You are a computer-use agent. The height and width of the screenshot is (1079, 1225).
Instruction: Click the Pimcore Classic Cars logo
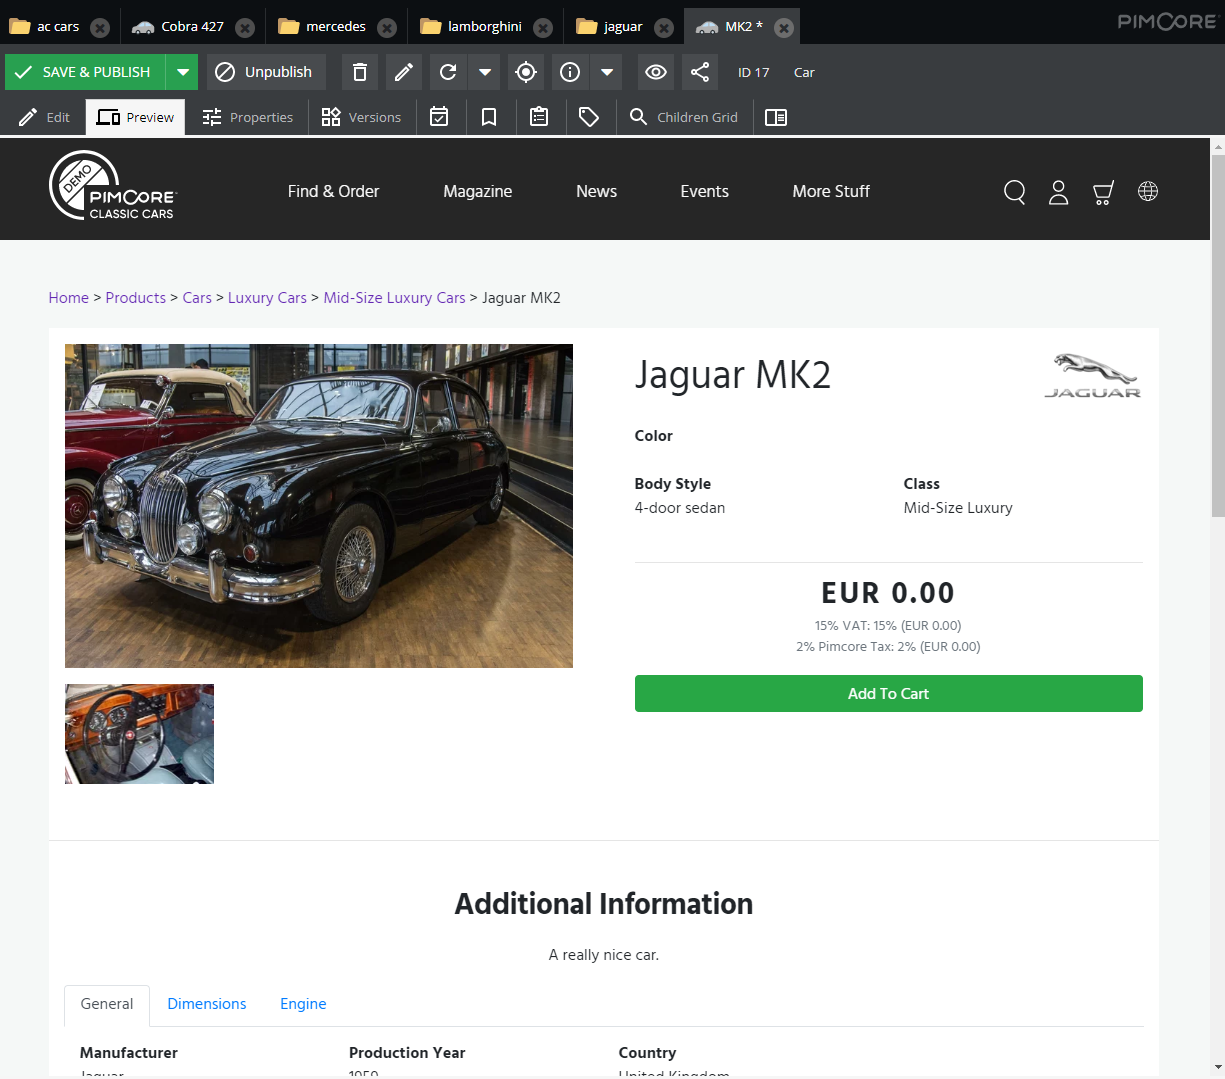pos(112,186)
